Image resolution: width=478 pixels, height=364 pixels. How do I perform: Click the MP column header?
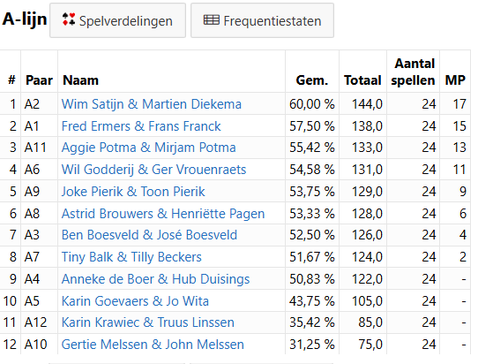point(455,80)
